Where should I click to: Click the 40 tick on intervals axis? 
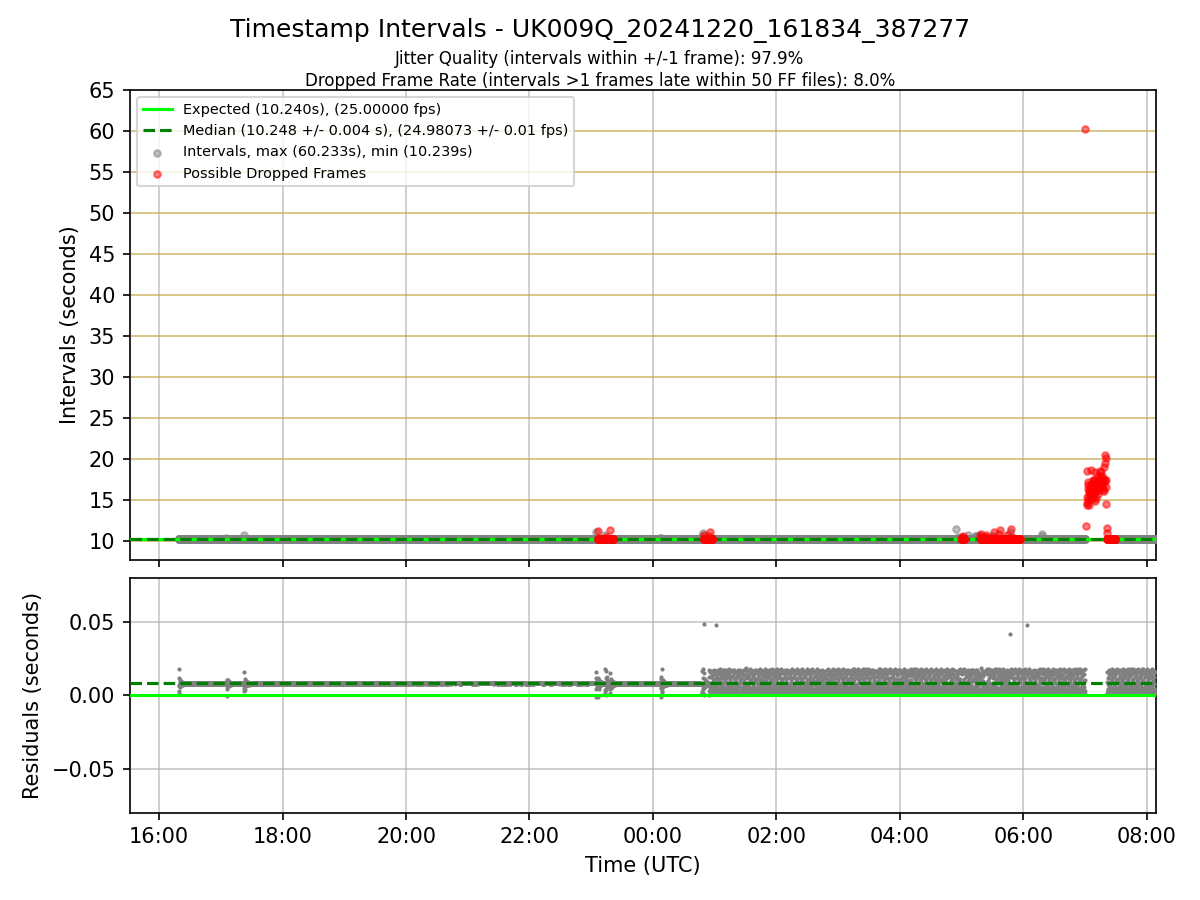(x=103, y=295)
